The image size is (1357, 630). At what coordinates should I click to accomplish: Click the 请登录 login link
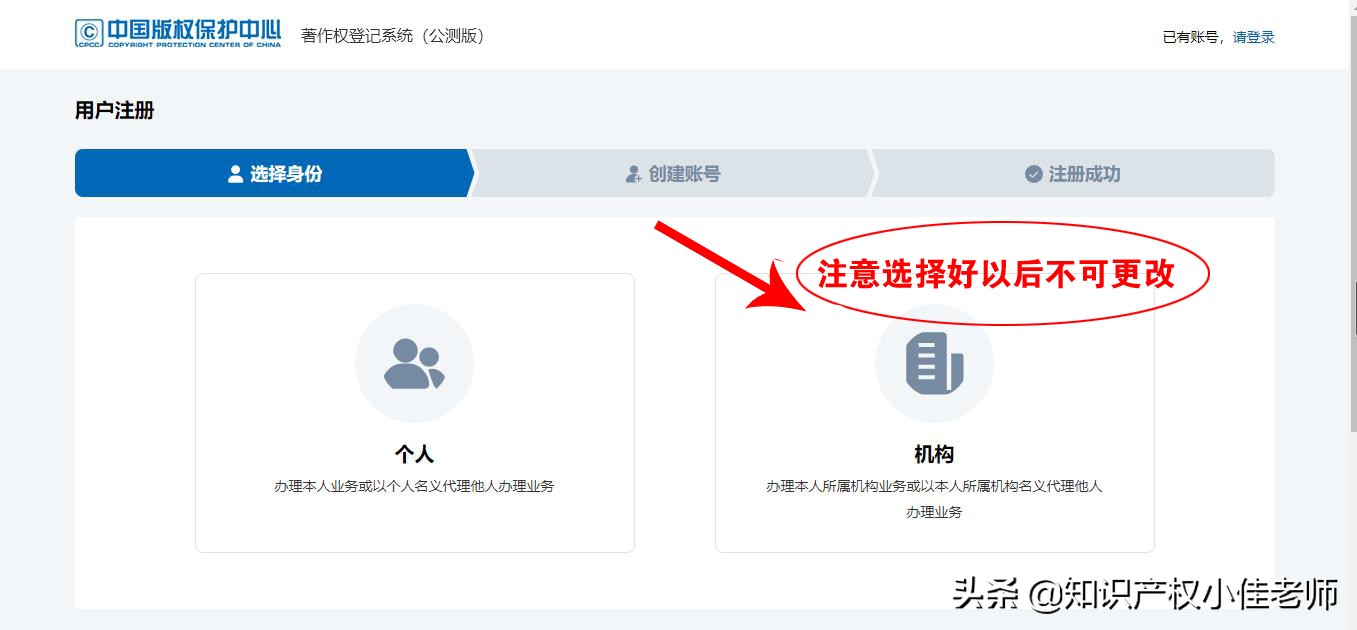[1253, 36]
